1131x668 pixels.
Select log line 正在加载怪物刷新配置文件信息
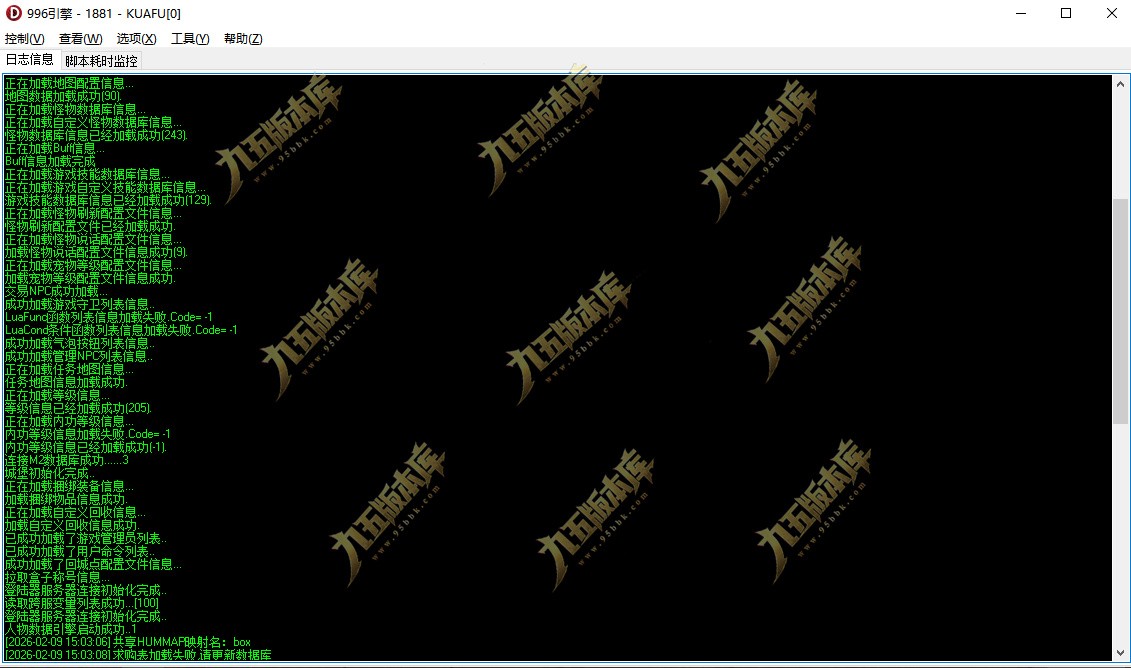(93, 213)
